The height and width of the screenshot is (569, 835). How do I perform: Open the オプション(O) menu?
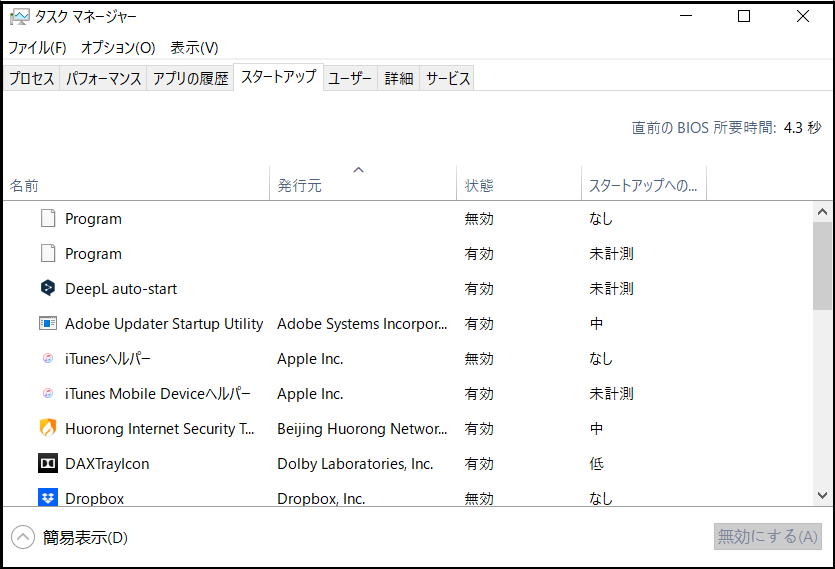118,48
